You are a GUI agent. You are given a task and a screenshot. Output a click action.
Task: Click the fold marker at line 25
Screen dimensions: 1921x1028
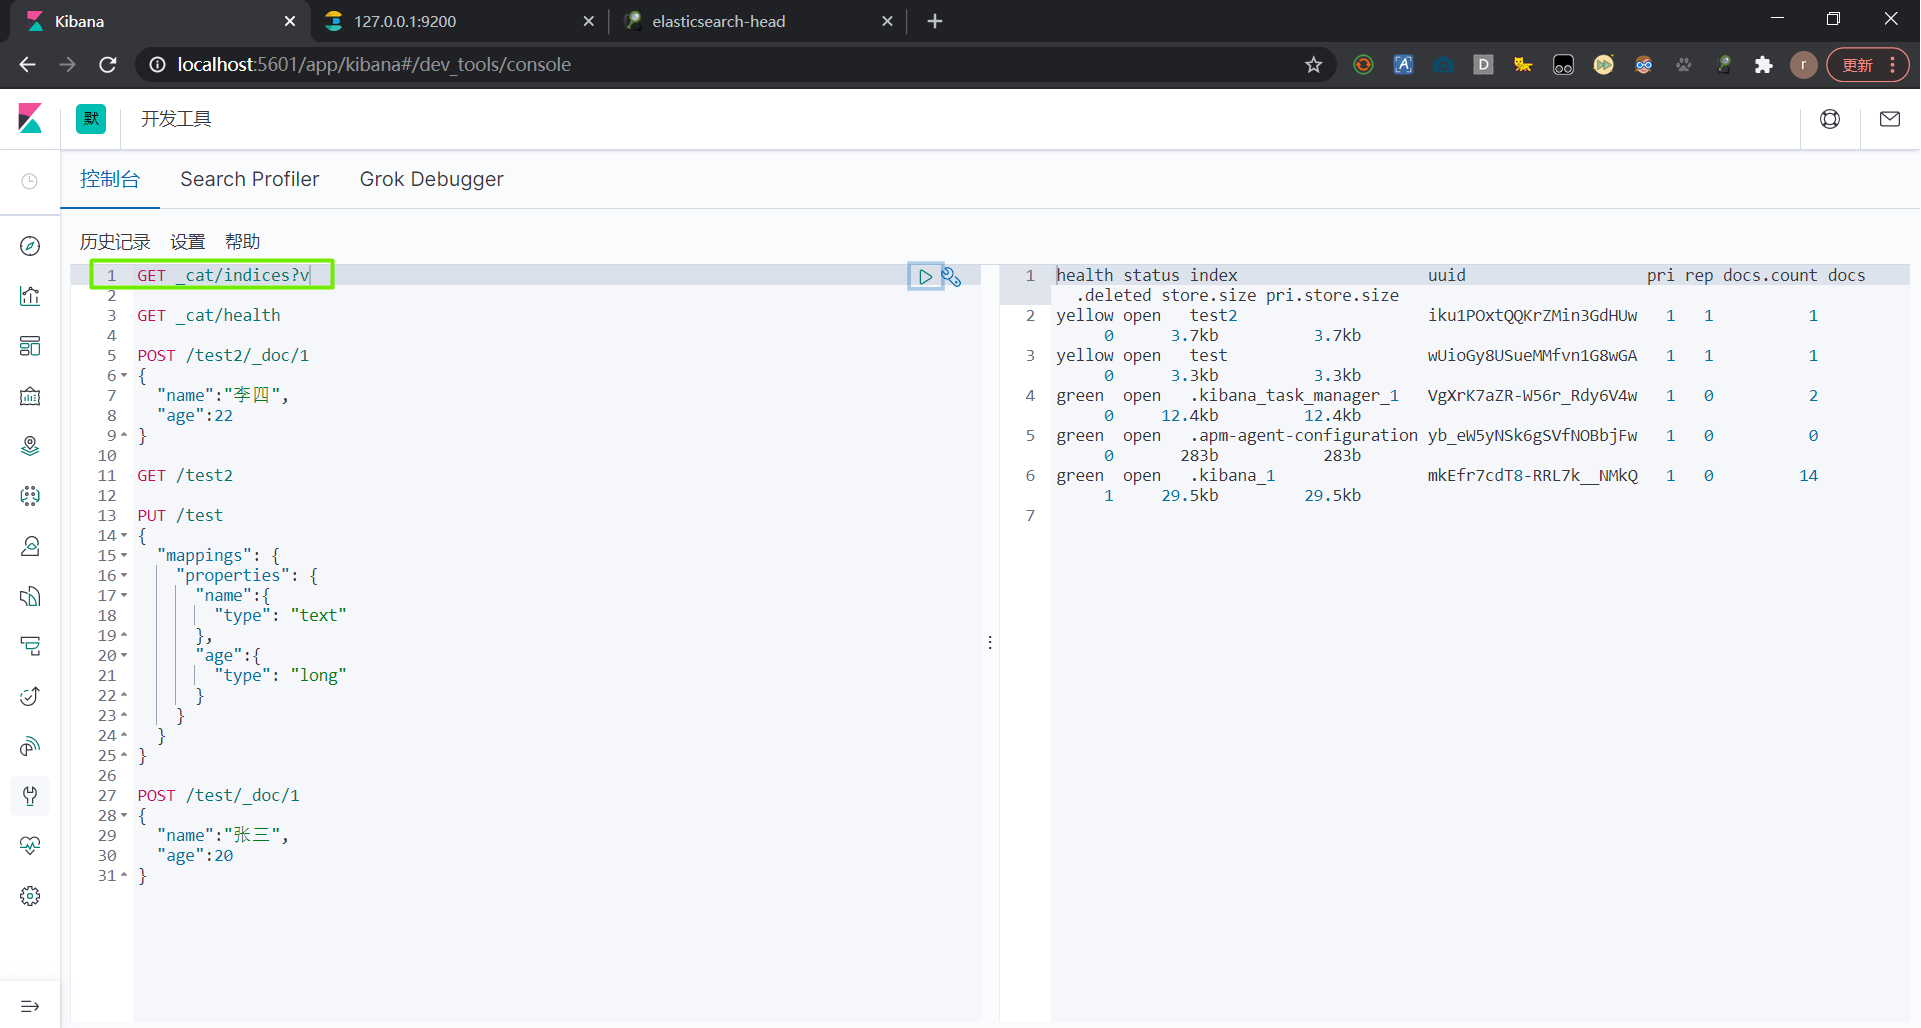[x=124, y=756]
